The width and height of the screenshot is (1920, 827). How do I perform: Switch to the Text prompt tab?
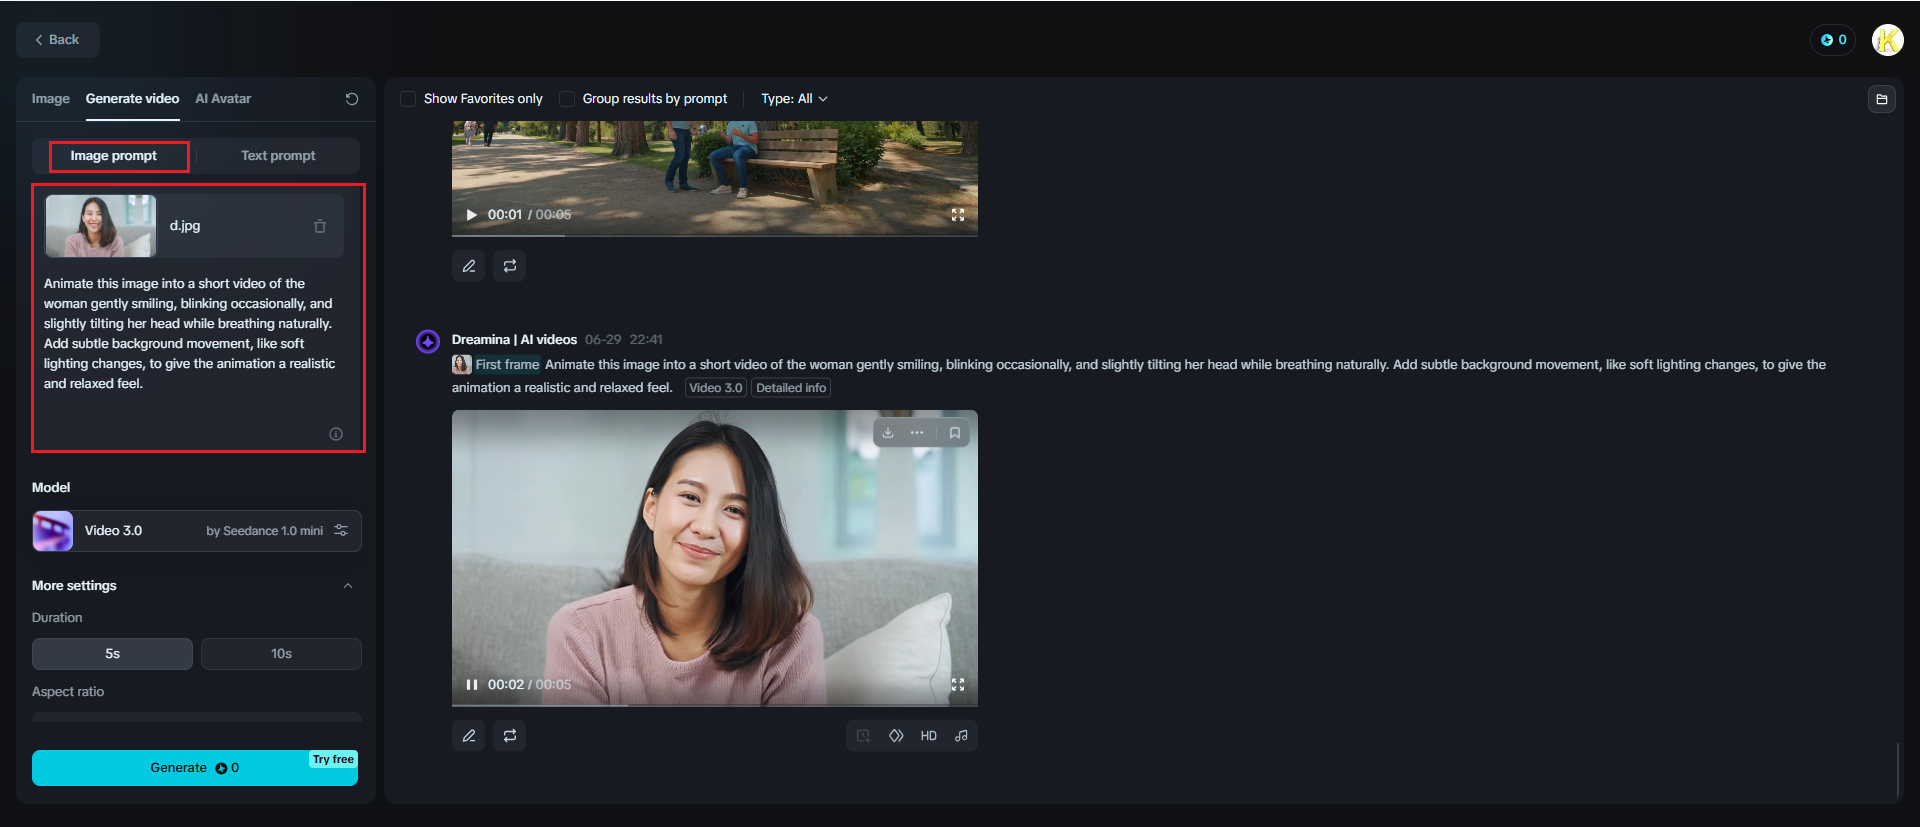(x=278, y=156)
